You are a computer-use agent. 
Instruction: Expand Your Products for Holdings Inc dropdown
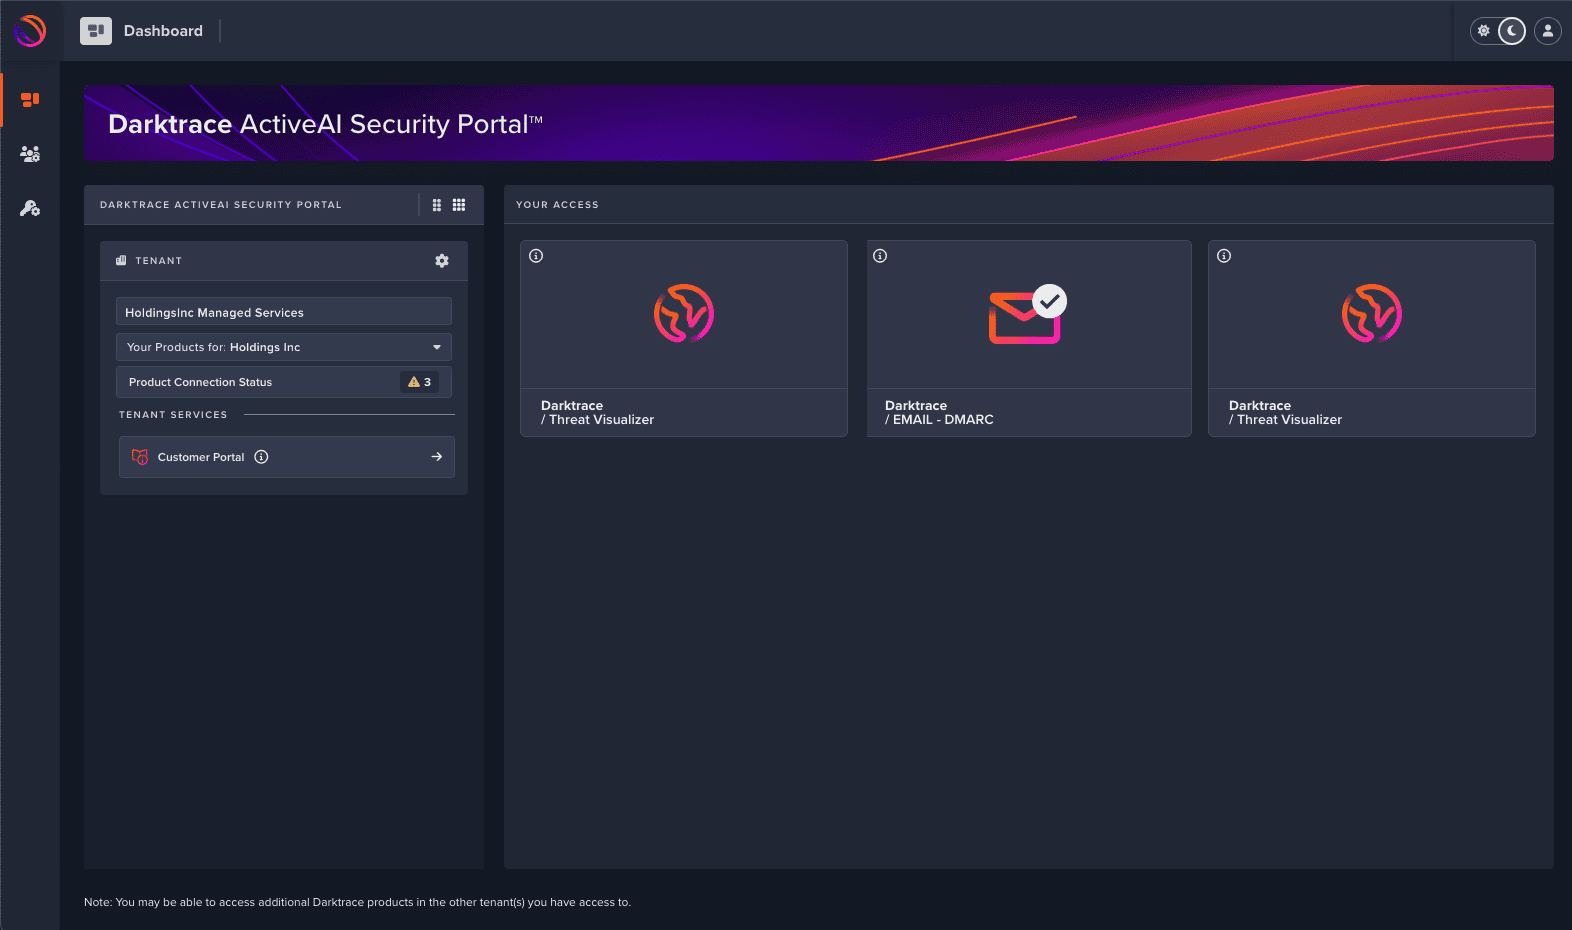coord(284,347)
